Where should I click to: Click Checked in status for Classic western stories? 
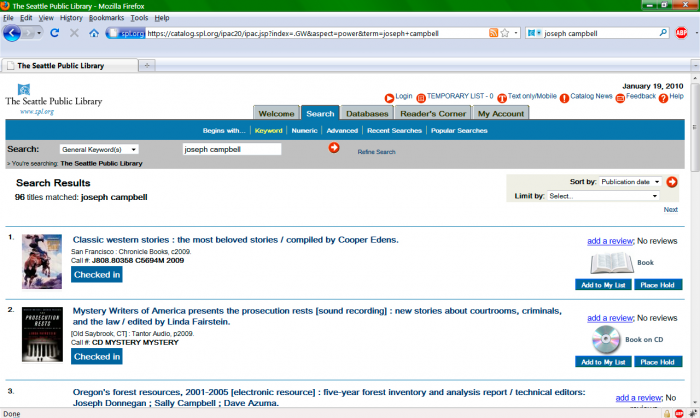pyautogui.click(x=97, y=275)
